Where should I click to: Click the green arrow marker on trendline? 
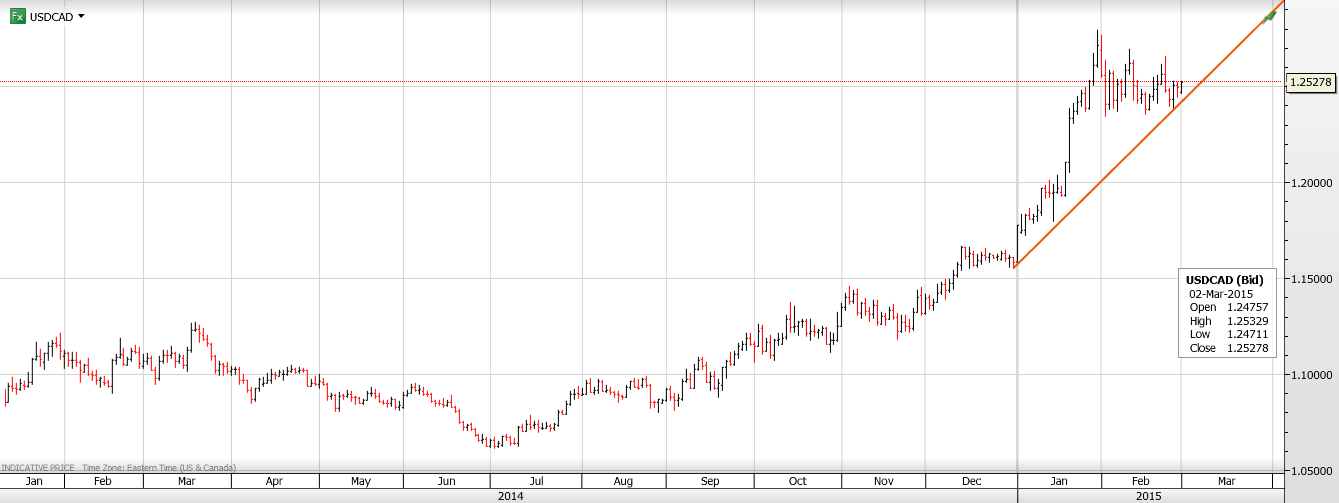point(1271,14)
